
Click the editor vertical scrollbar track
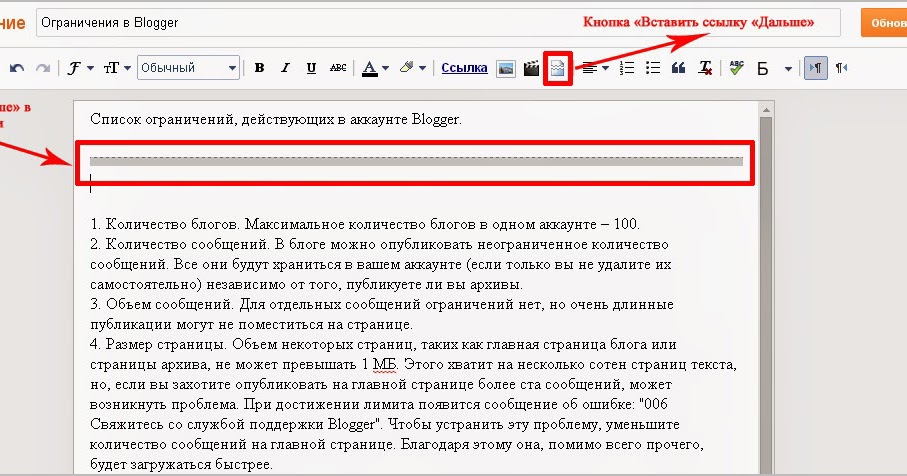click(766, 295)
